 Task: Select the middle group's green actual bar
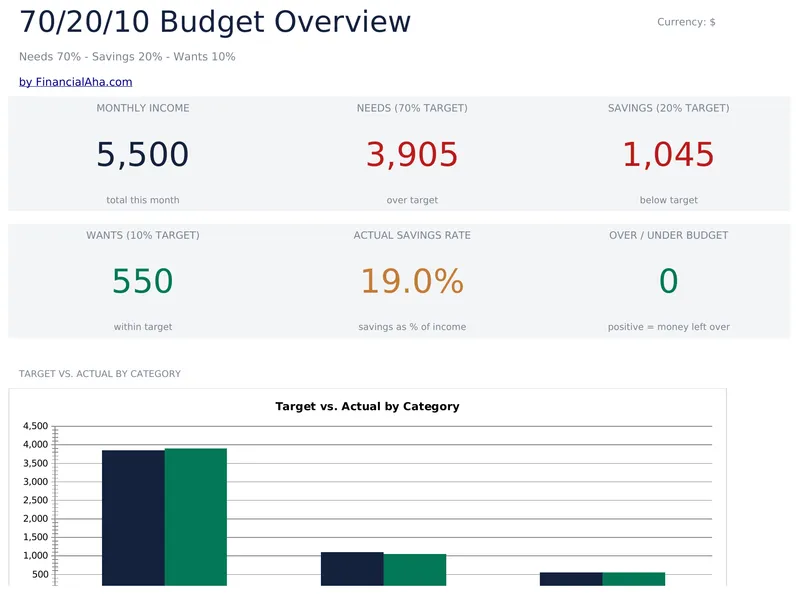(415, 569)
